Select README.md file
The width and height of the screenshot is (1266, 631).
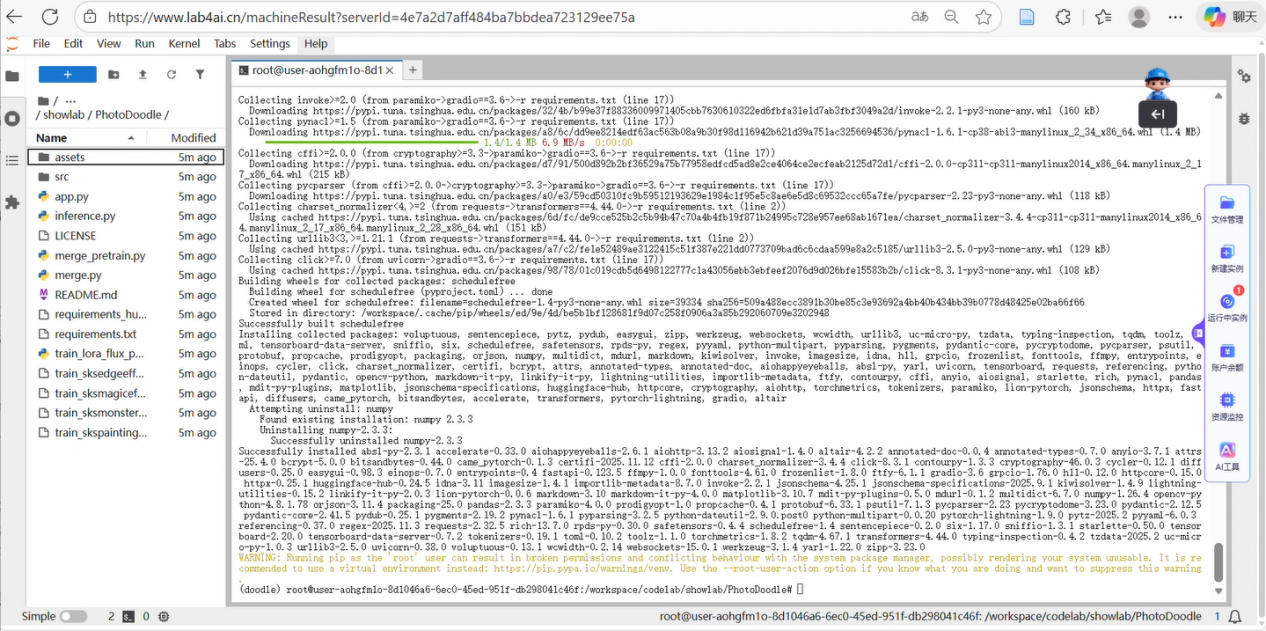pos(126,295)
